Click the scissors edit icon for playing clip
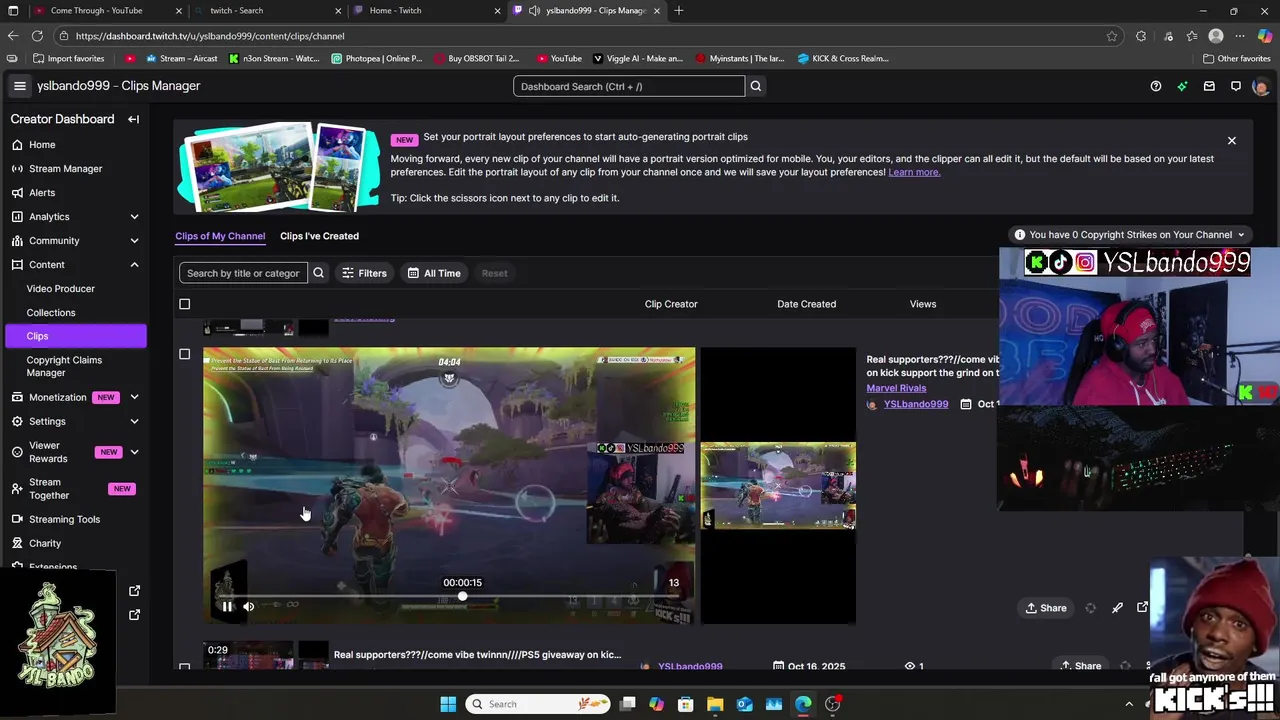1280x720 pixels. 1117,608
